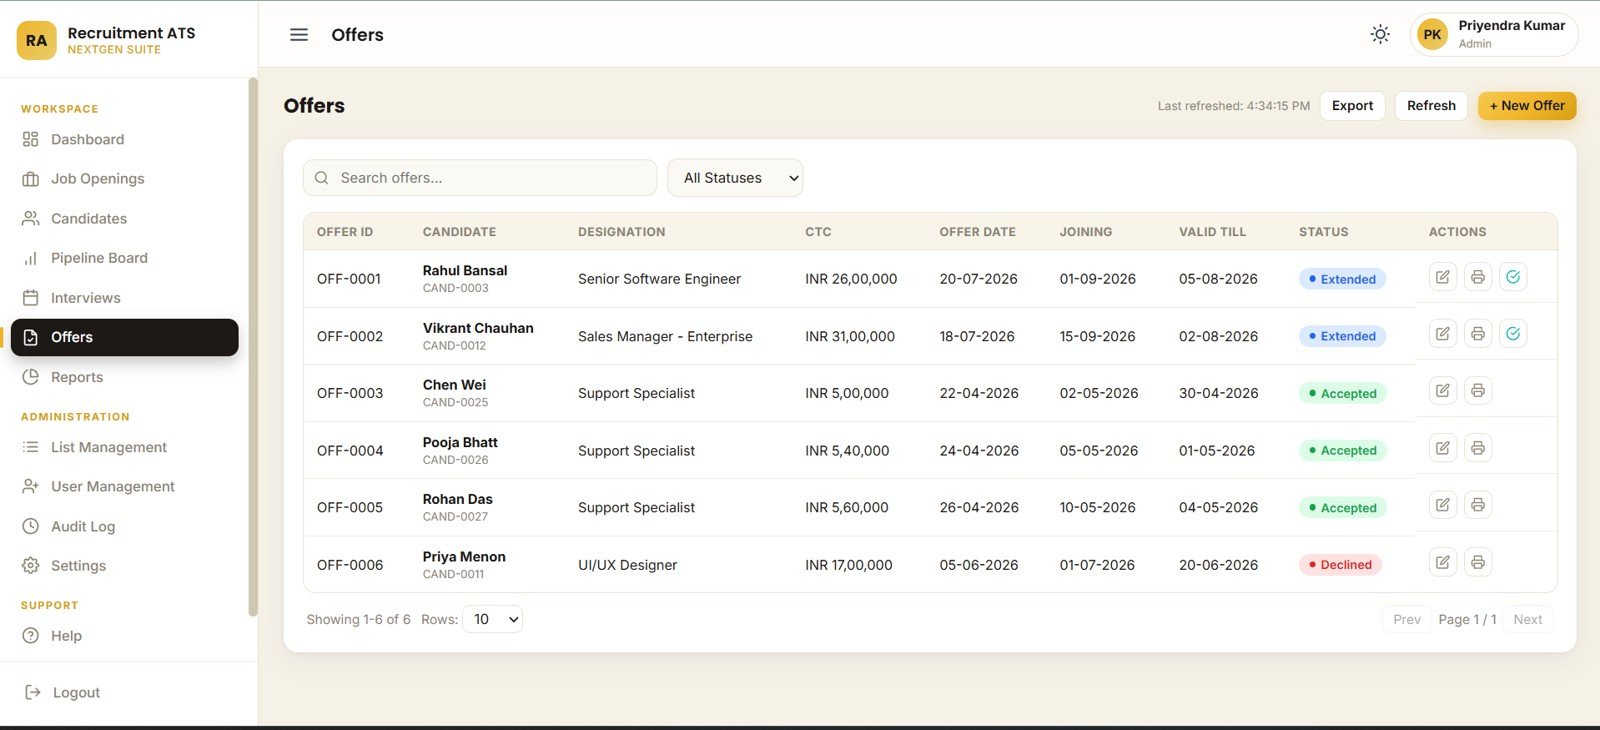1600x730 pixels.
Task: Click the Next page button
Action: coord(1527,619)
